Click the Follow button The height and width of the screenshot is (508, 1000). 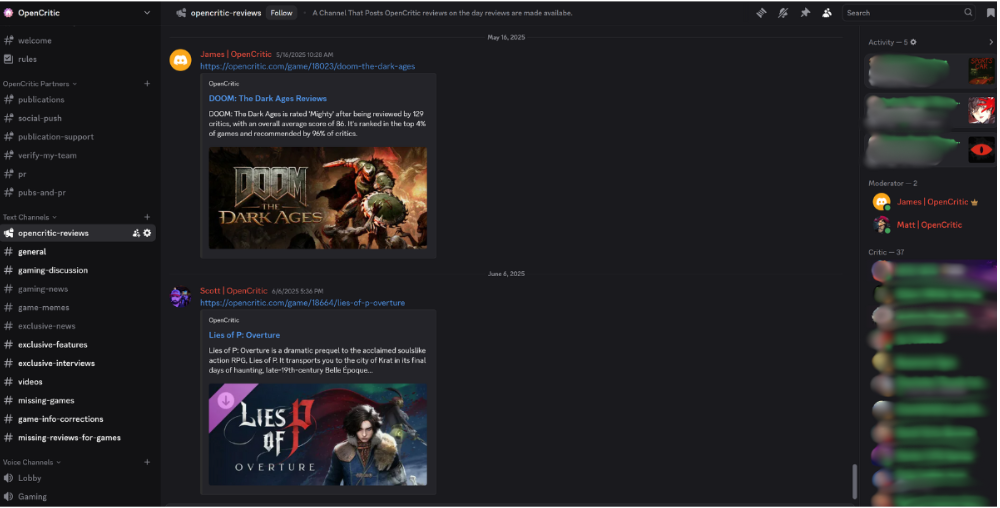281,13
